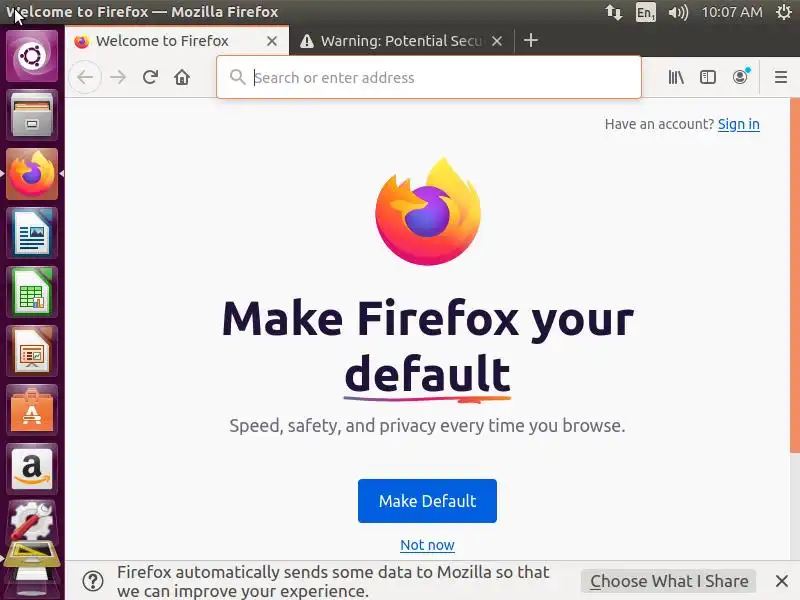Image resolution: width=800 pixels, height=600 pixels.
Task: Go back using the back arrow
Action: [x=85, y=78]
